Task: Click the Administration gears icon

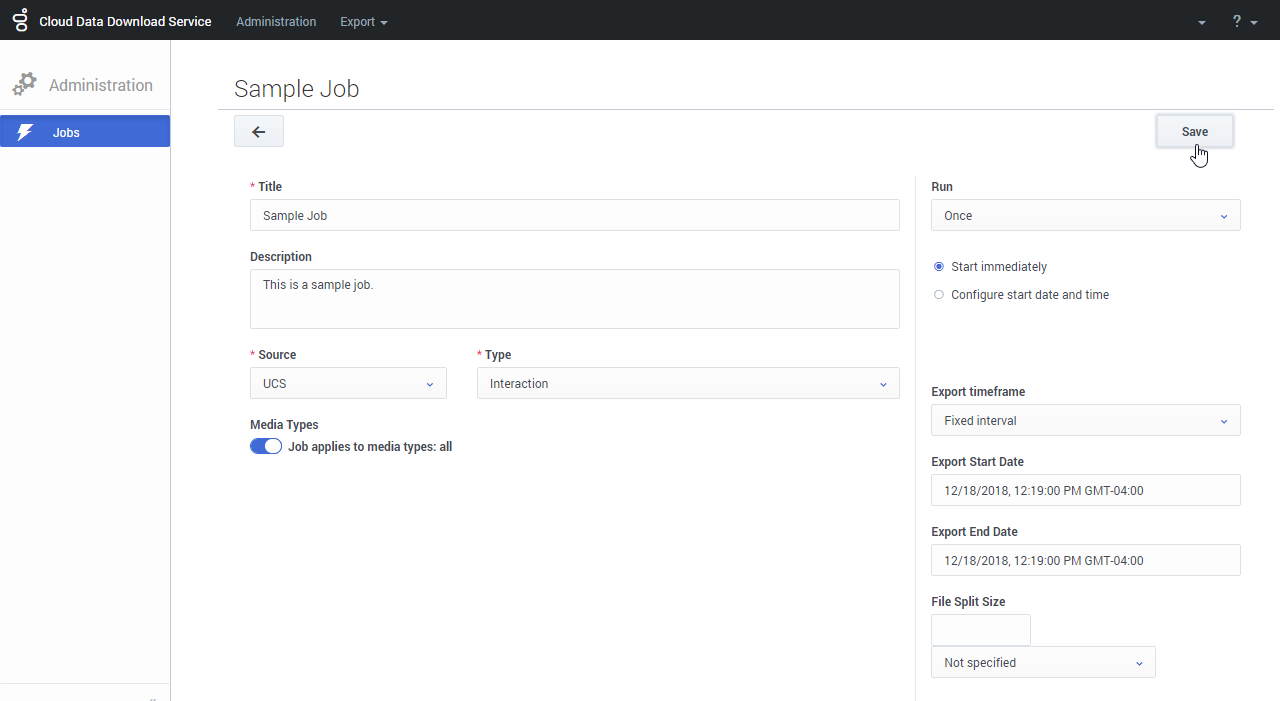Action: (25, 85)
